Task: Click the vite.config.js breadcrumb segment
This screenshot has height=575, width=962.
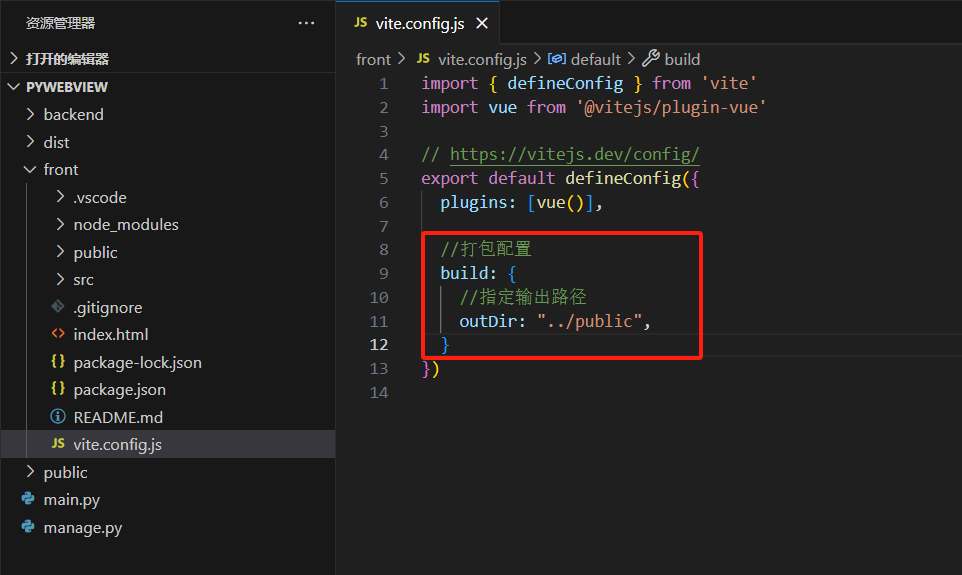Action: click(483, 60)
